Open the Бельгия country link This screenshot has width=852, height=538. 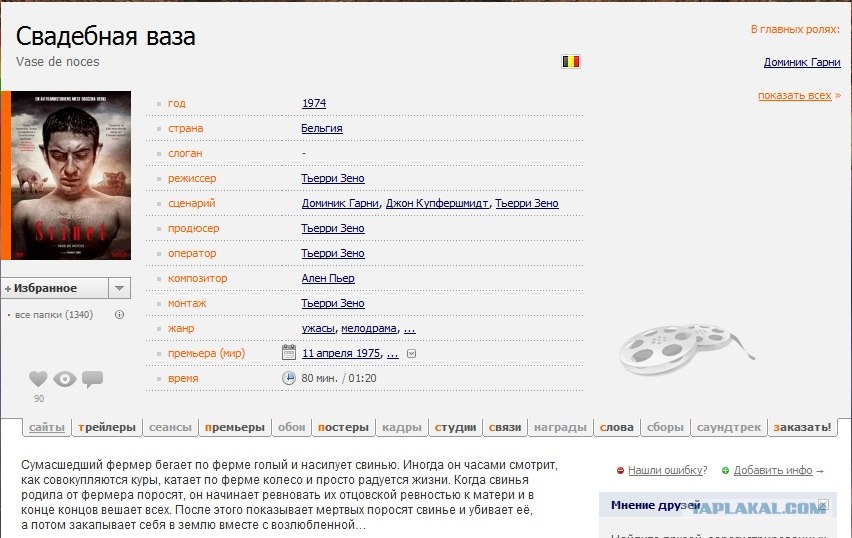(322, 128)
